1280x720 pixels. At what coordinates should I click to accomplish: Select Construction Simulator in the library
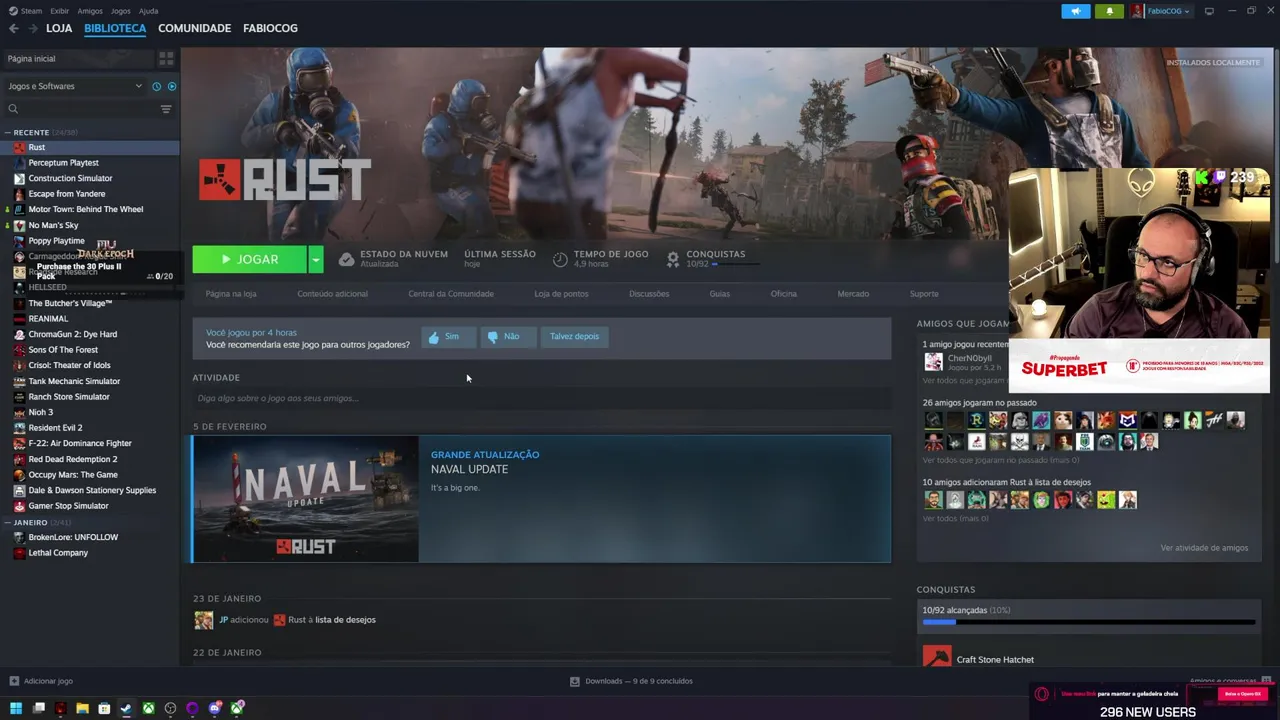[70, 178]
